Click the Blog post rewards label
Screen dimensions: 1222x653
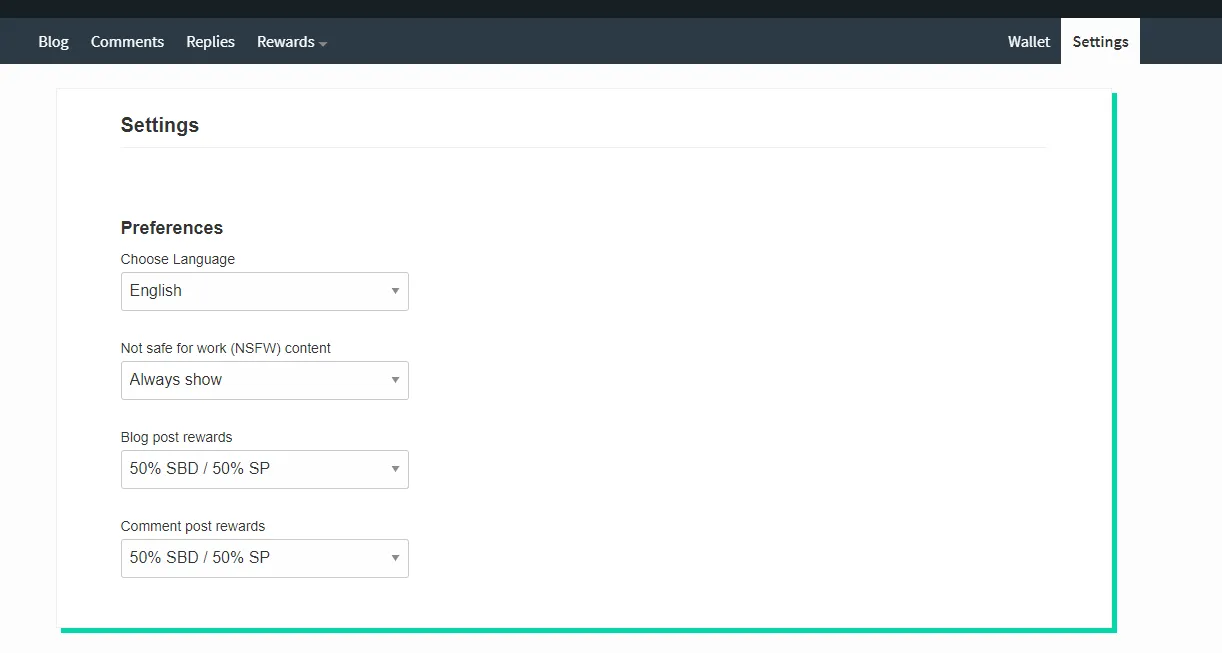177,437
